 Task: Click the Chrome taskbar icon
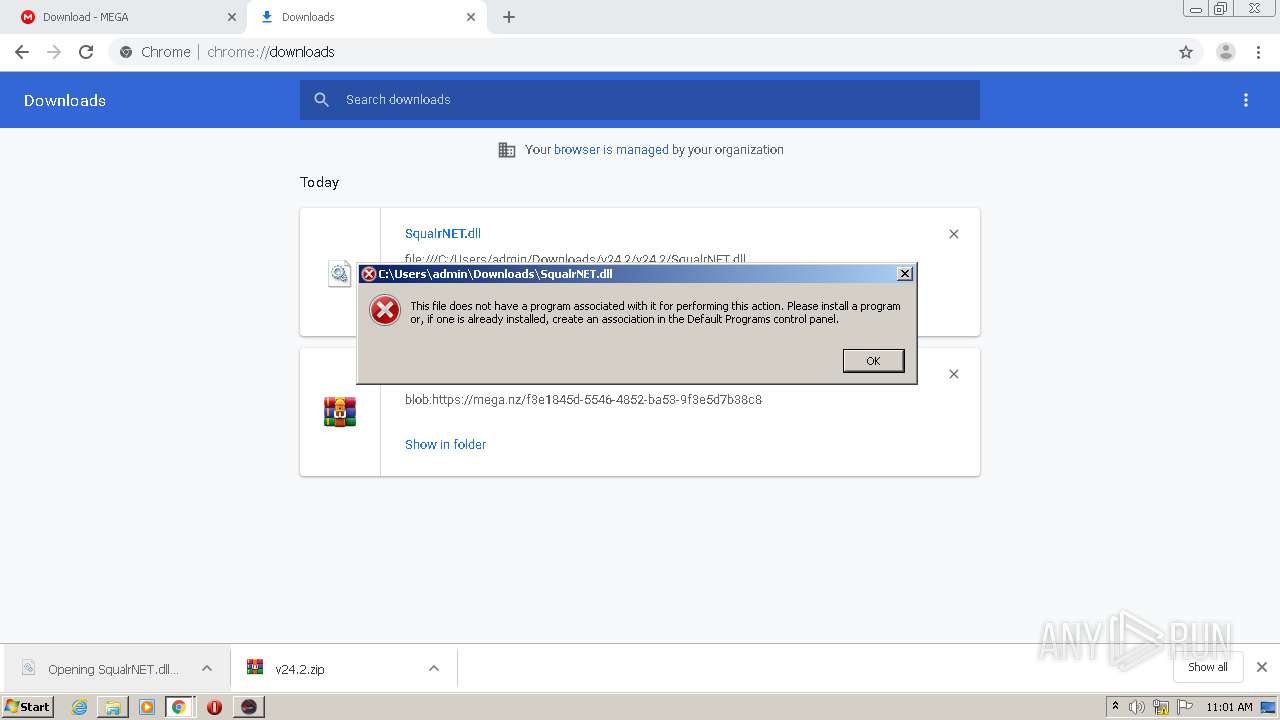[x=179, y=707]
